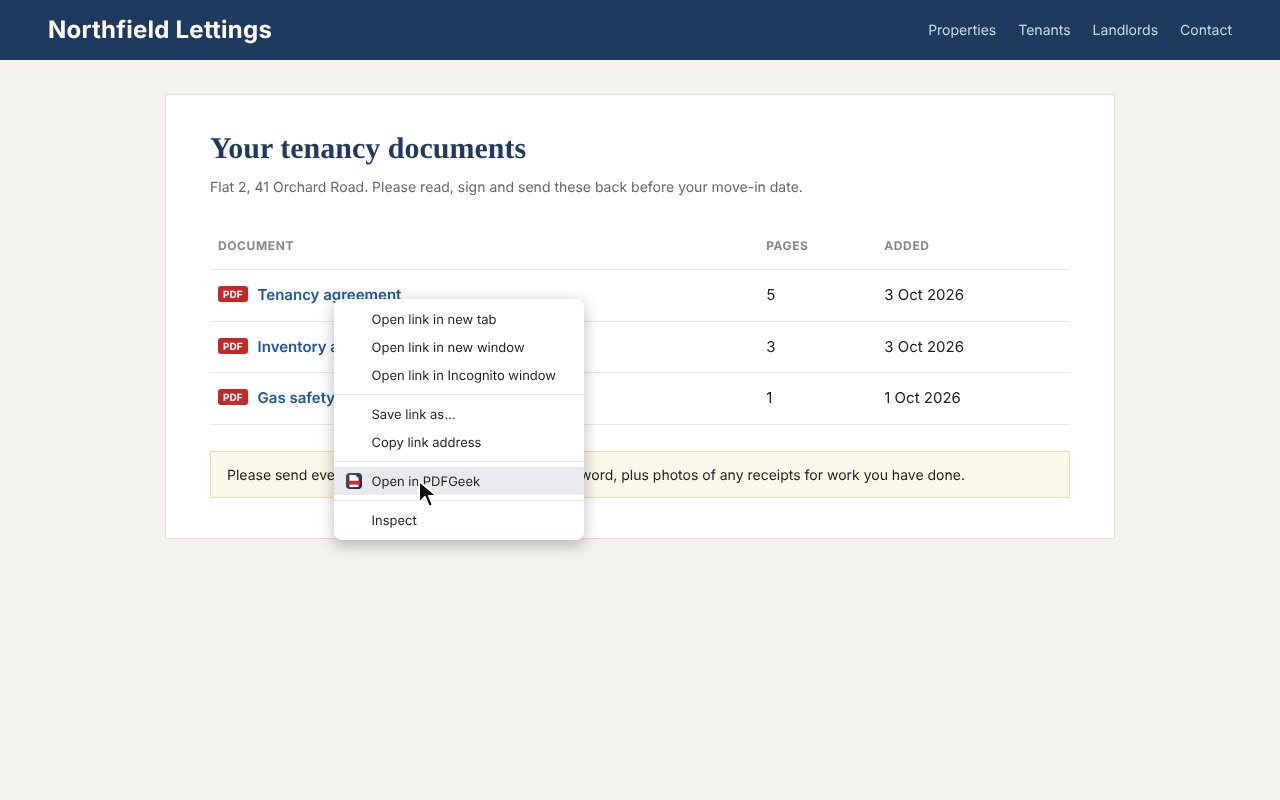Click the Document column header
Viewport: 1280px width, 800px height.
coord(256,246)
